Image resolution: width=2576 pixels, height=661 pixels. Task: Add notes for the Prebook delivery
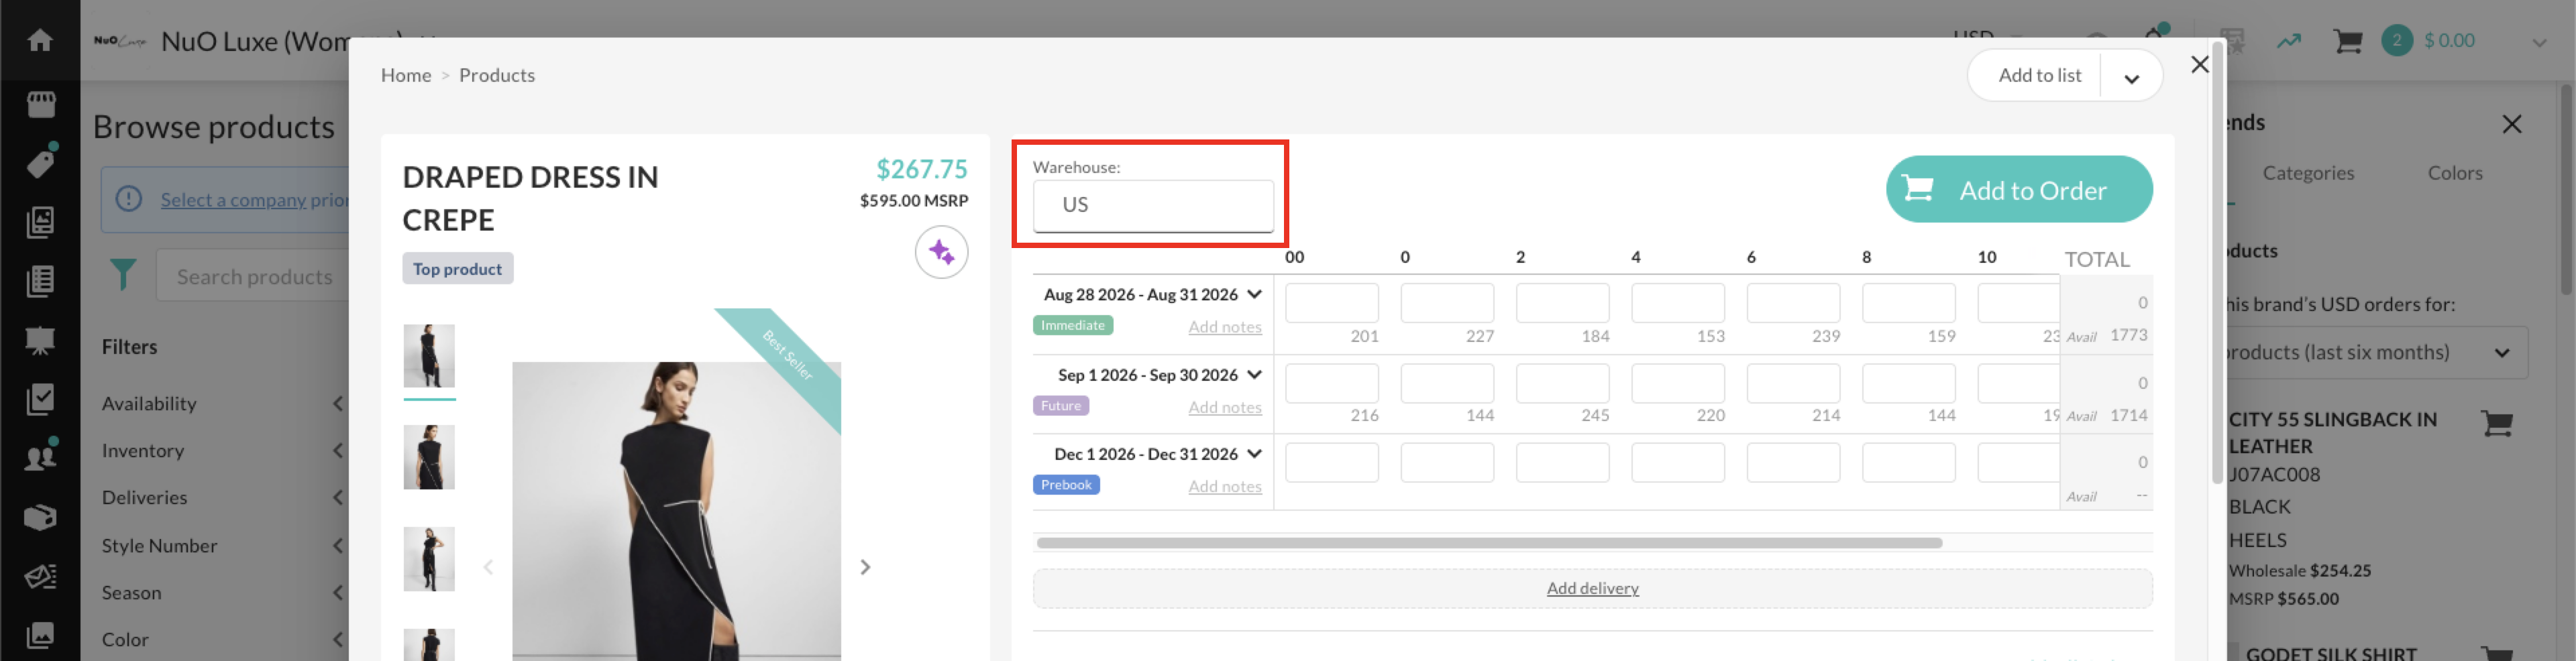(x=1224, y=486)
